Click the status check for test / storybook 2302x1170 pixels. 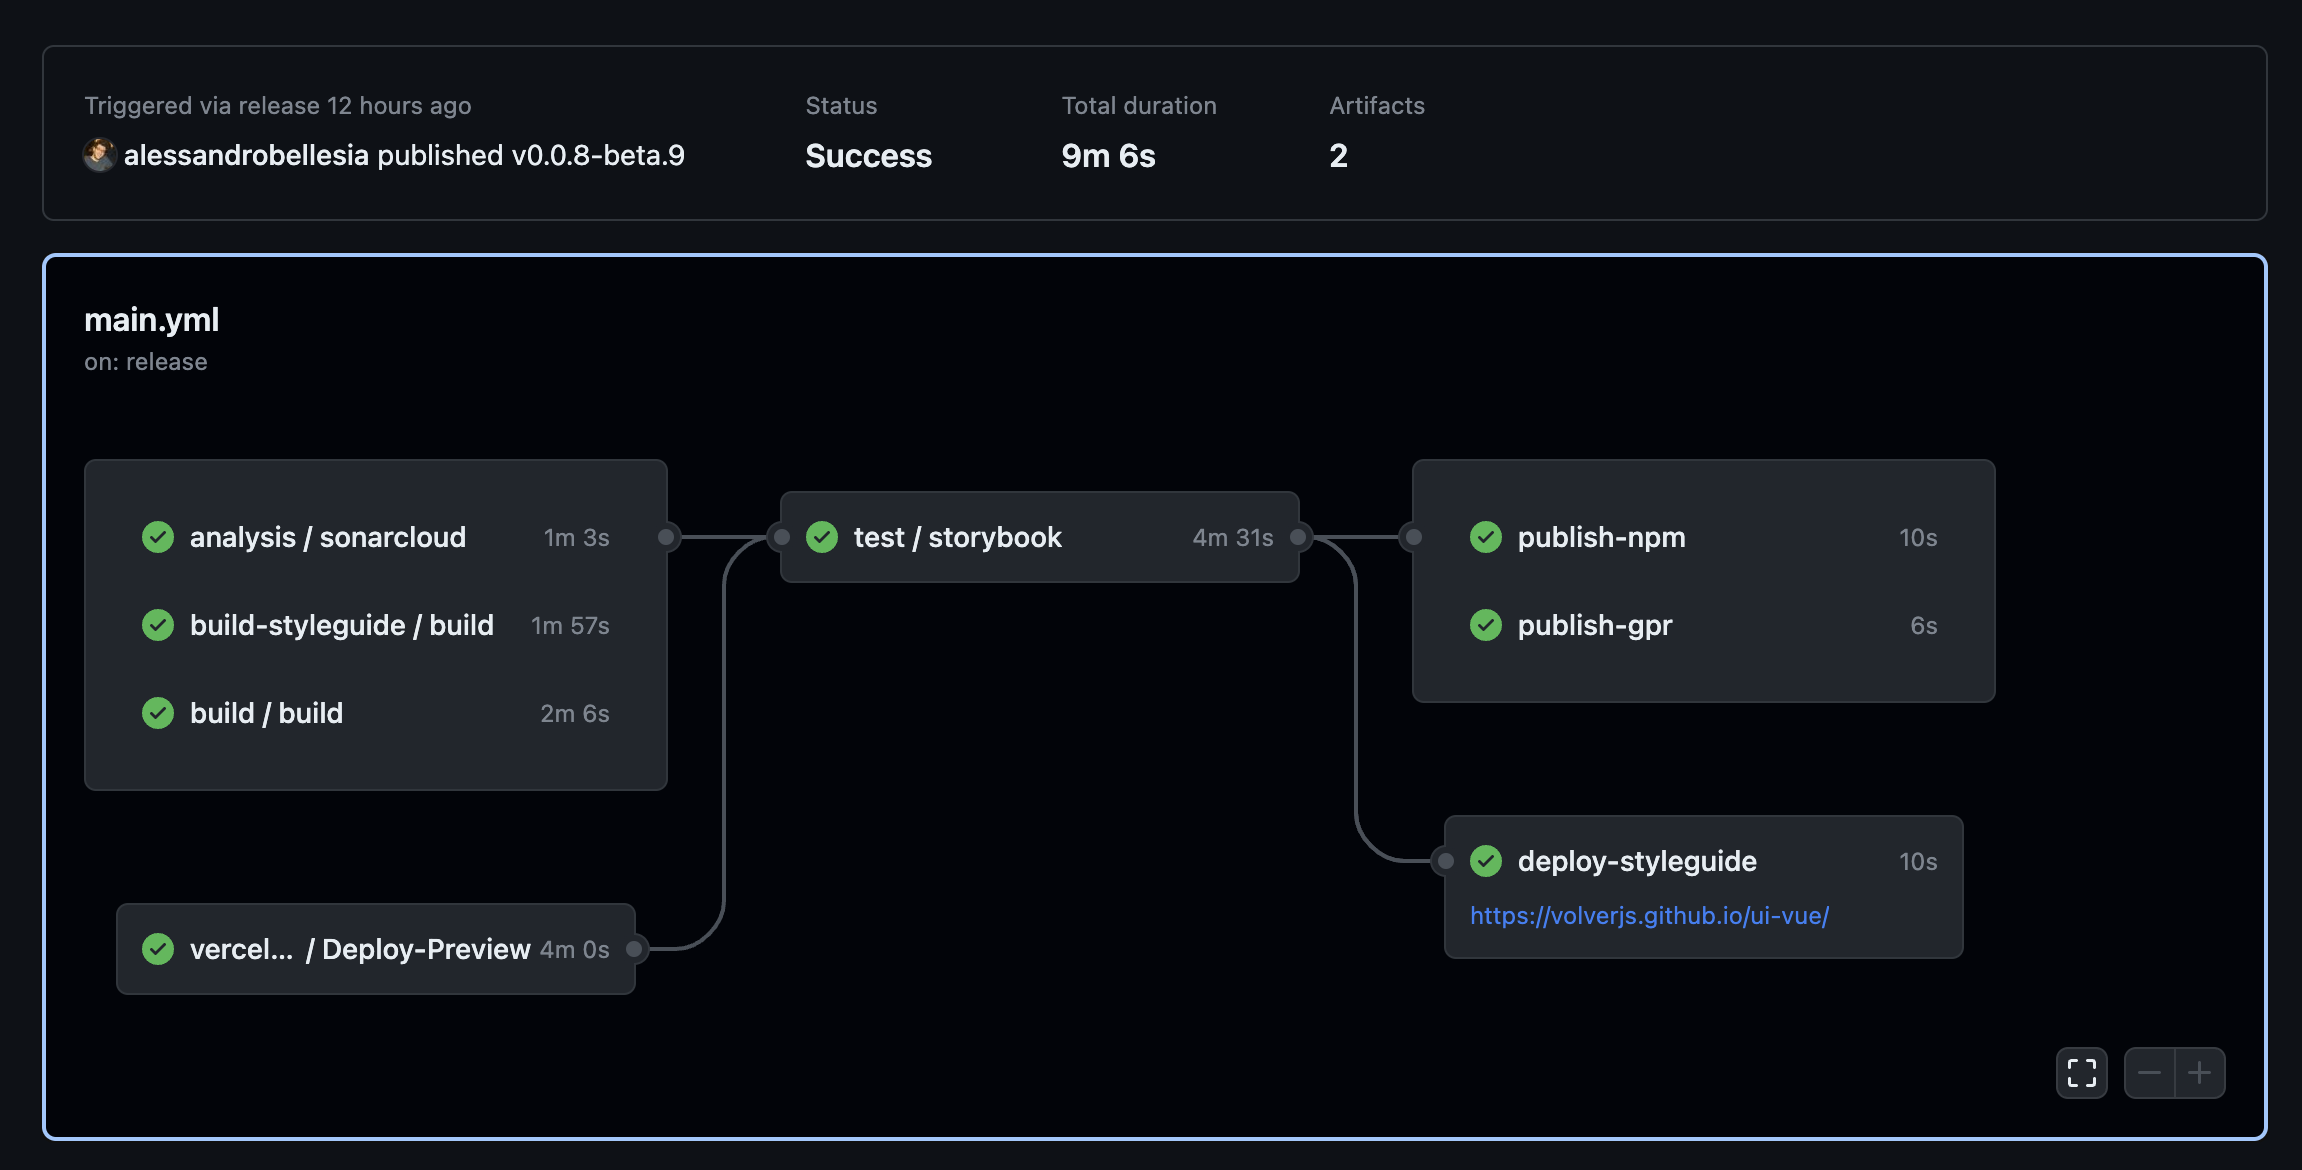821,537
